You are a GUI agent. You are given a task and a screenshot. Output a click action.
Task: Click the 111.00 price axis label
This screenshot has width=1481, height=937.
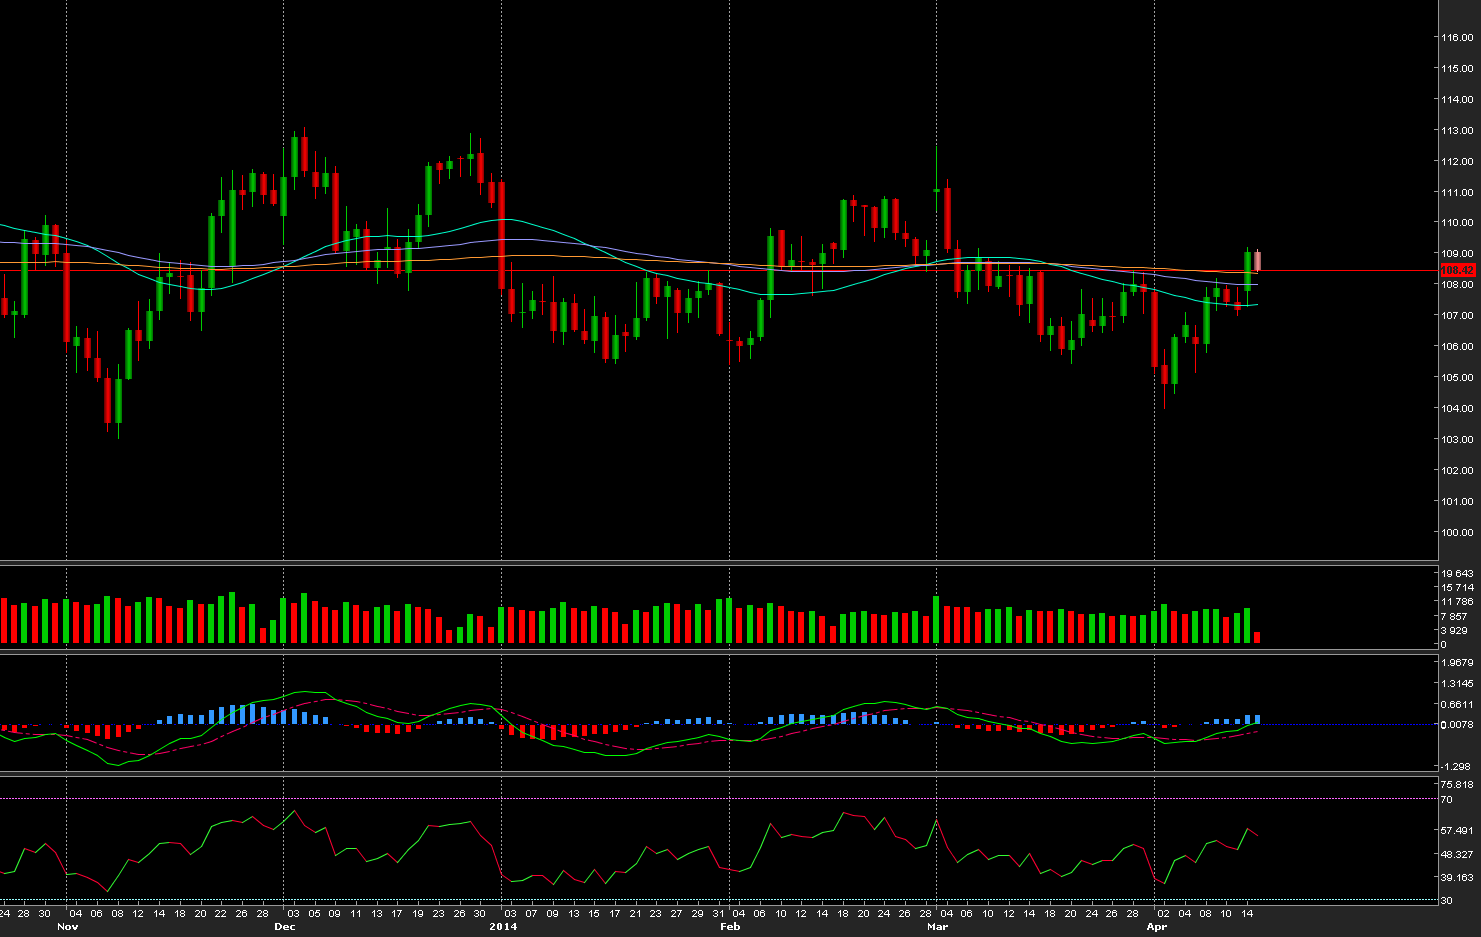1457,192
